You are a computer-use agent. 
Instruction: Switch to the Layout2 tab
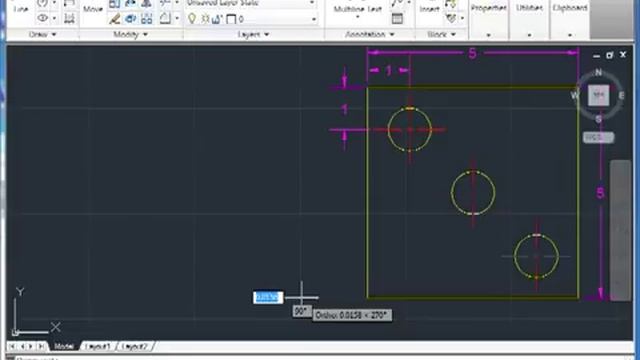pos(134,346)
